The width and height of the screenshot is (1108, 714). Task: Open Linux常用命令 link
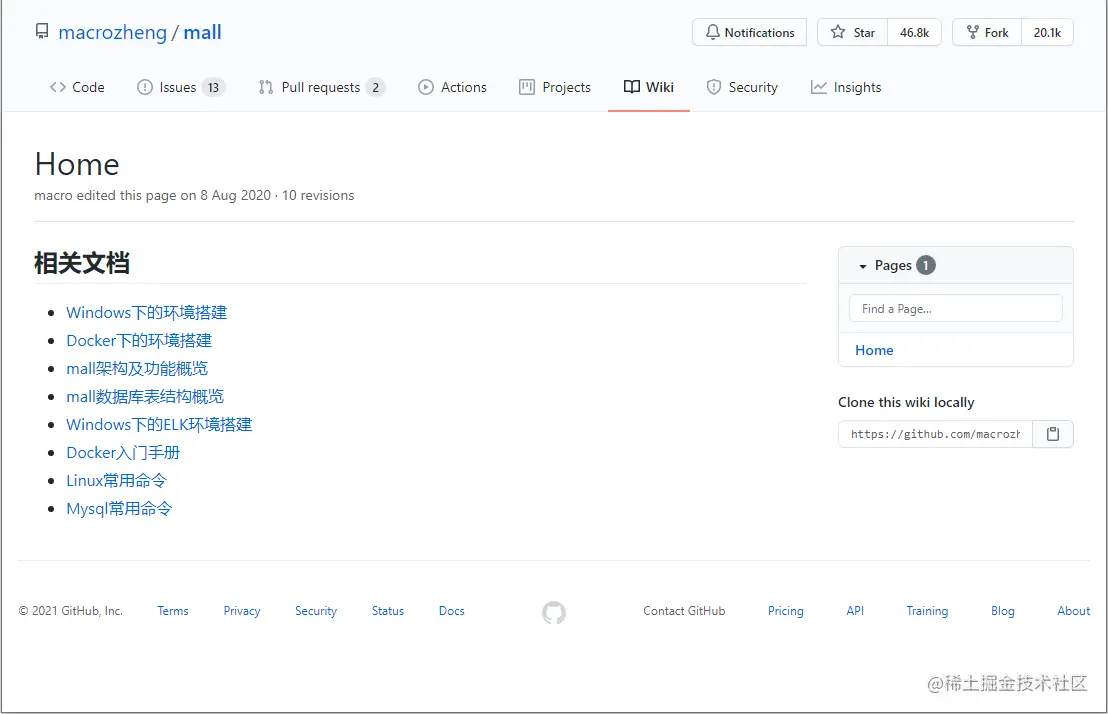[117, 481]
